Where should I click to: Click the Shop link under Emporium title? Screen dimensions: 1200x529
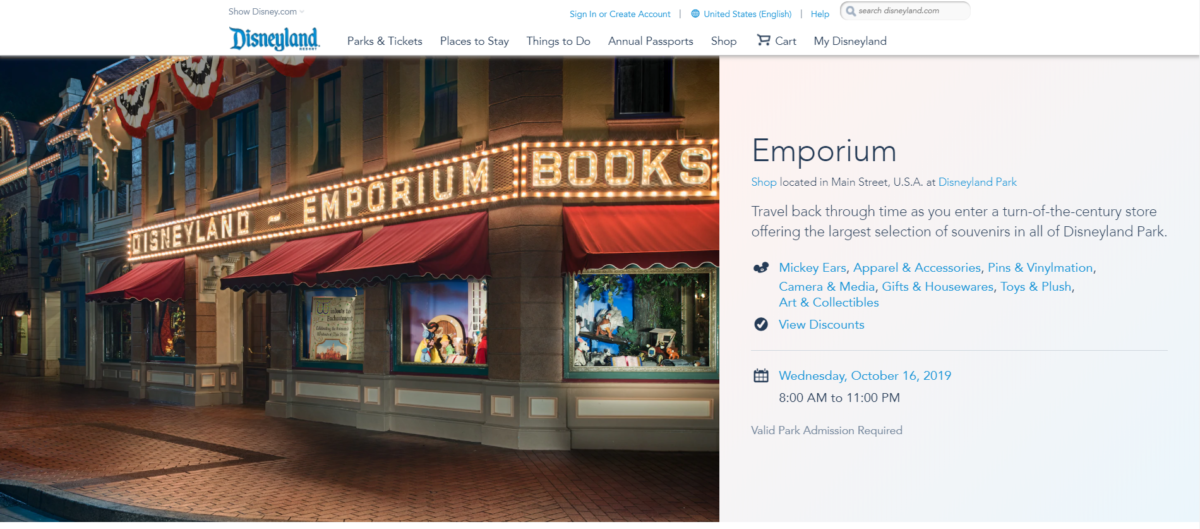(x=764, y=182)
